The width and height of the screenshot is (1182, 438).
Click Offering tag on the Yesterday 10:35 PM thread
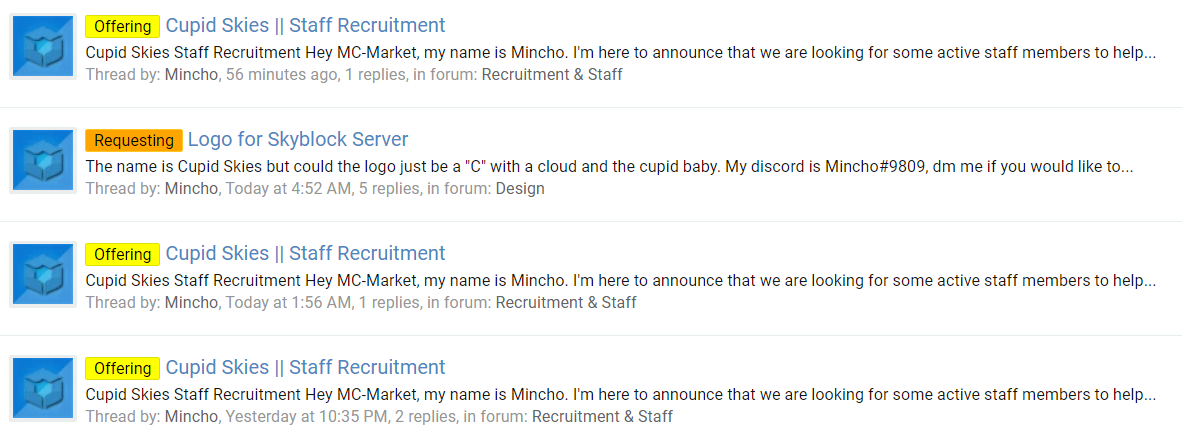pyautogui.click(x=122, y=368)
